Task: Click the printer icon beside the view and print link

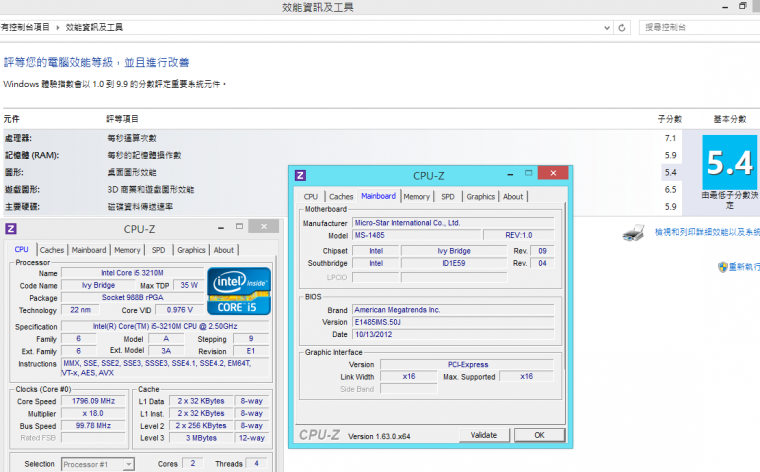Action: (x=633, y=233)
